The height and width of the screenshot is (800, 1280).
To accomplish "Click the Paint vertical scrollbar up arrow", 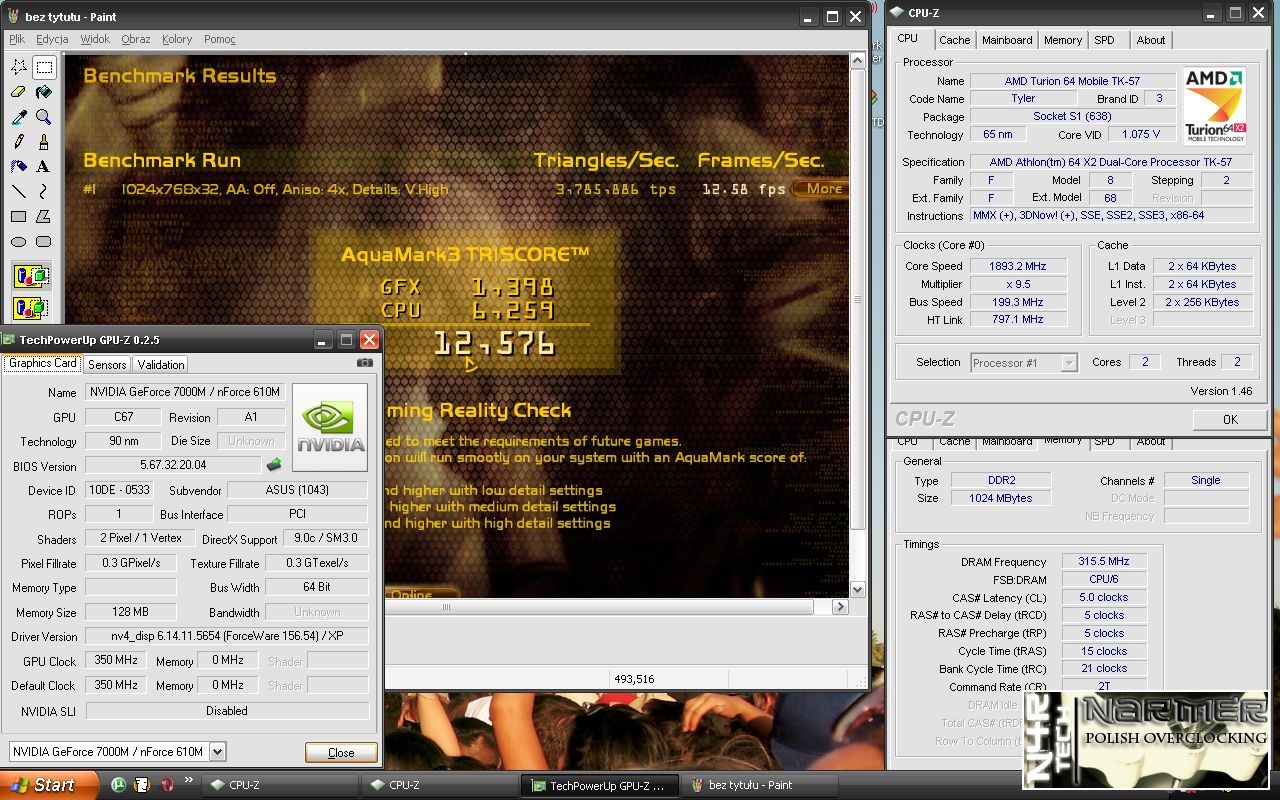I will 857,63.
